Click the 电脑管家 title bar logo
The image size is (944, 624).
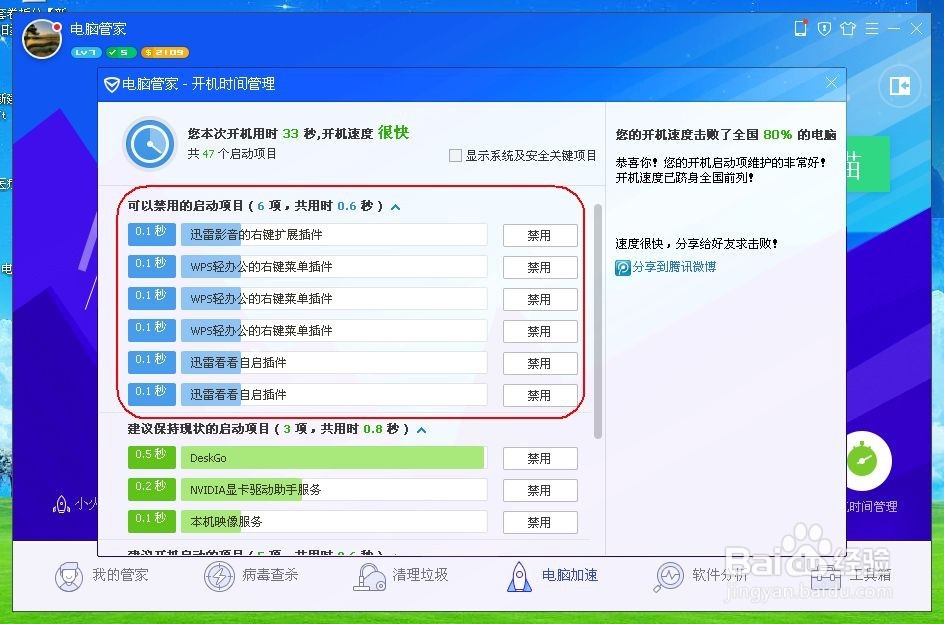pos(98,29)
